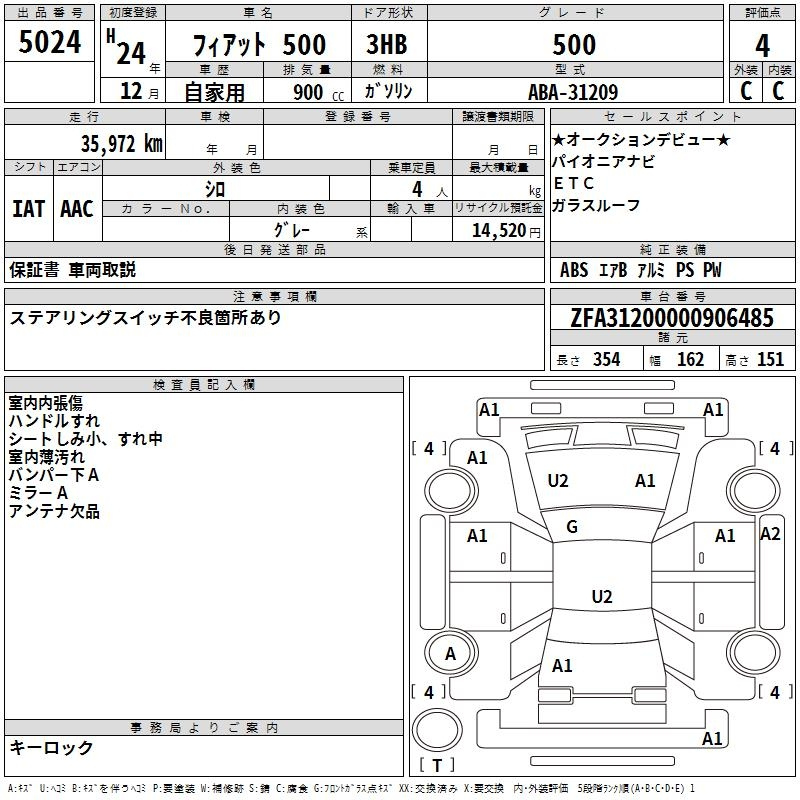Click the A1 mark beside the hood U2
Image resolution: width=800 pixels, height=800 pixels.
tap(646, 481)
